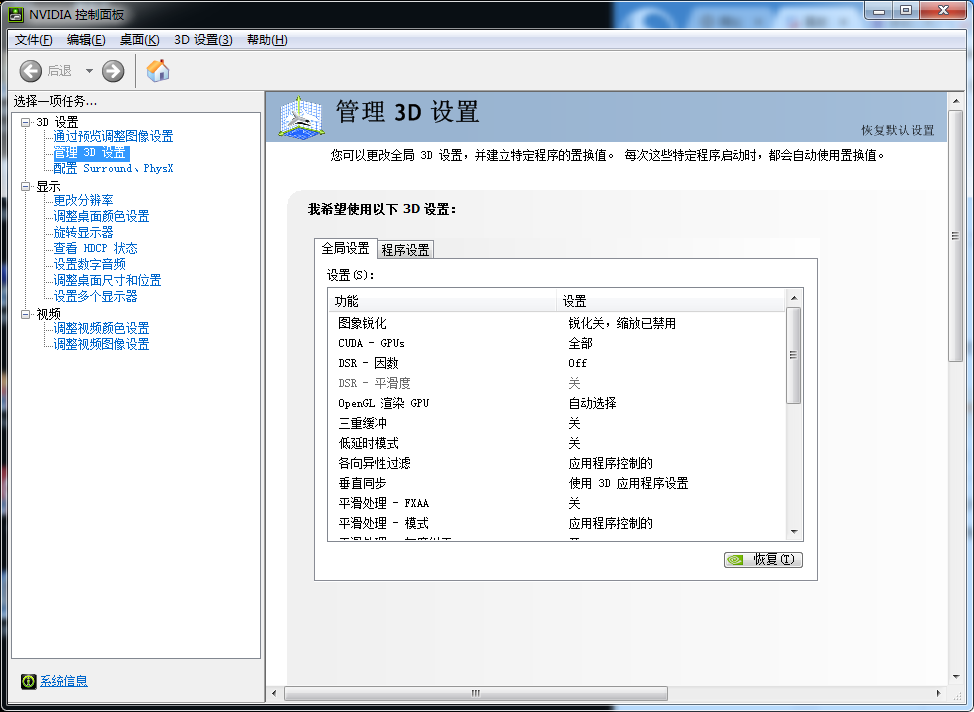This screenshot has height=712, width=974.
Task: Open the 设置数字音频 task
Action: click(x=89, y=265)
